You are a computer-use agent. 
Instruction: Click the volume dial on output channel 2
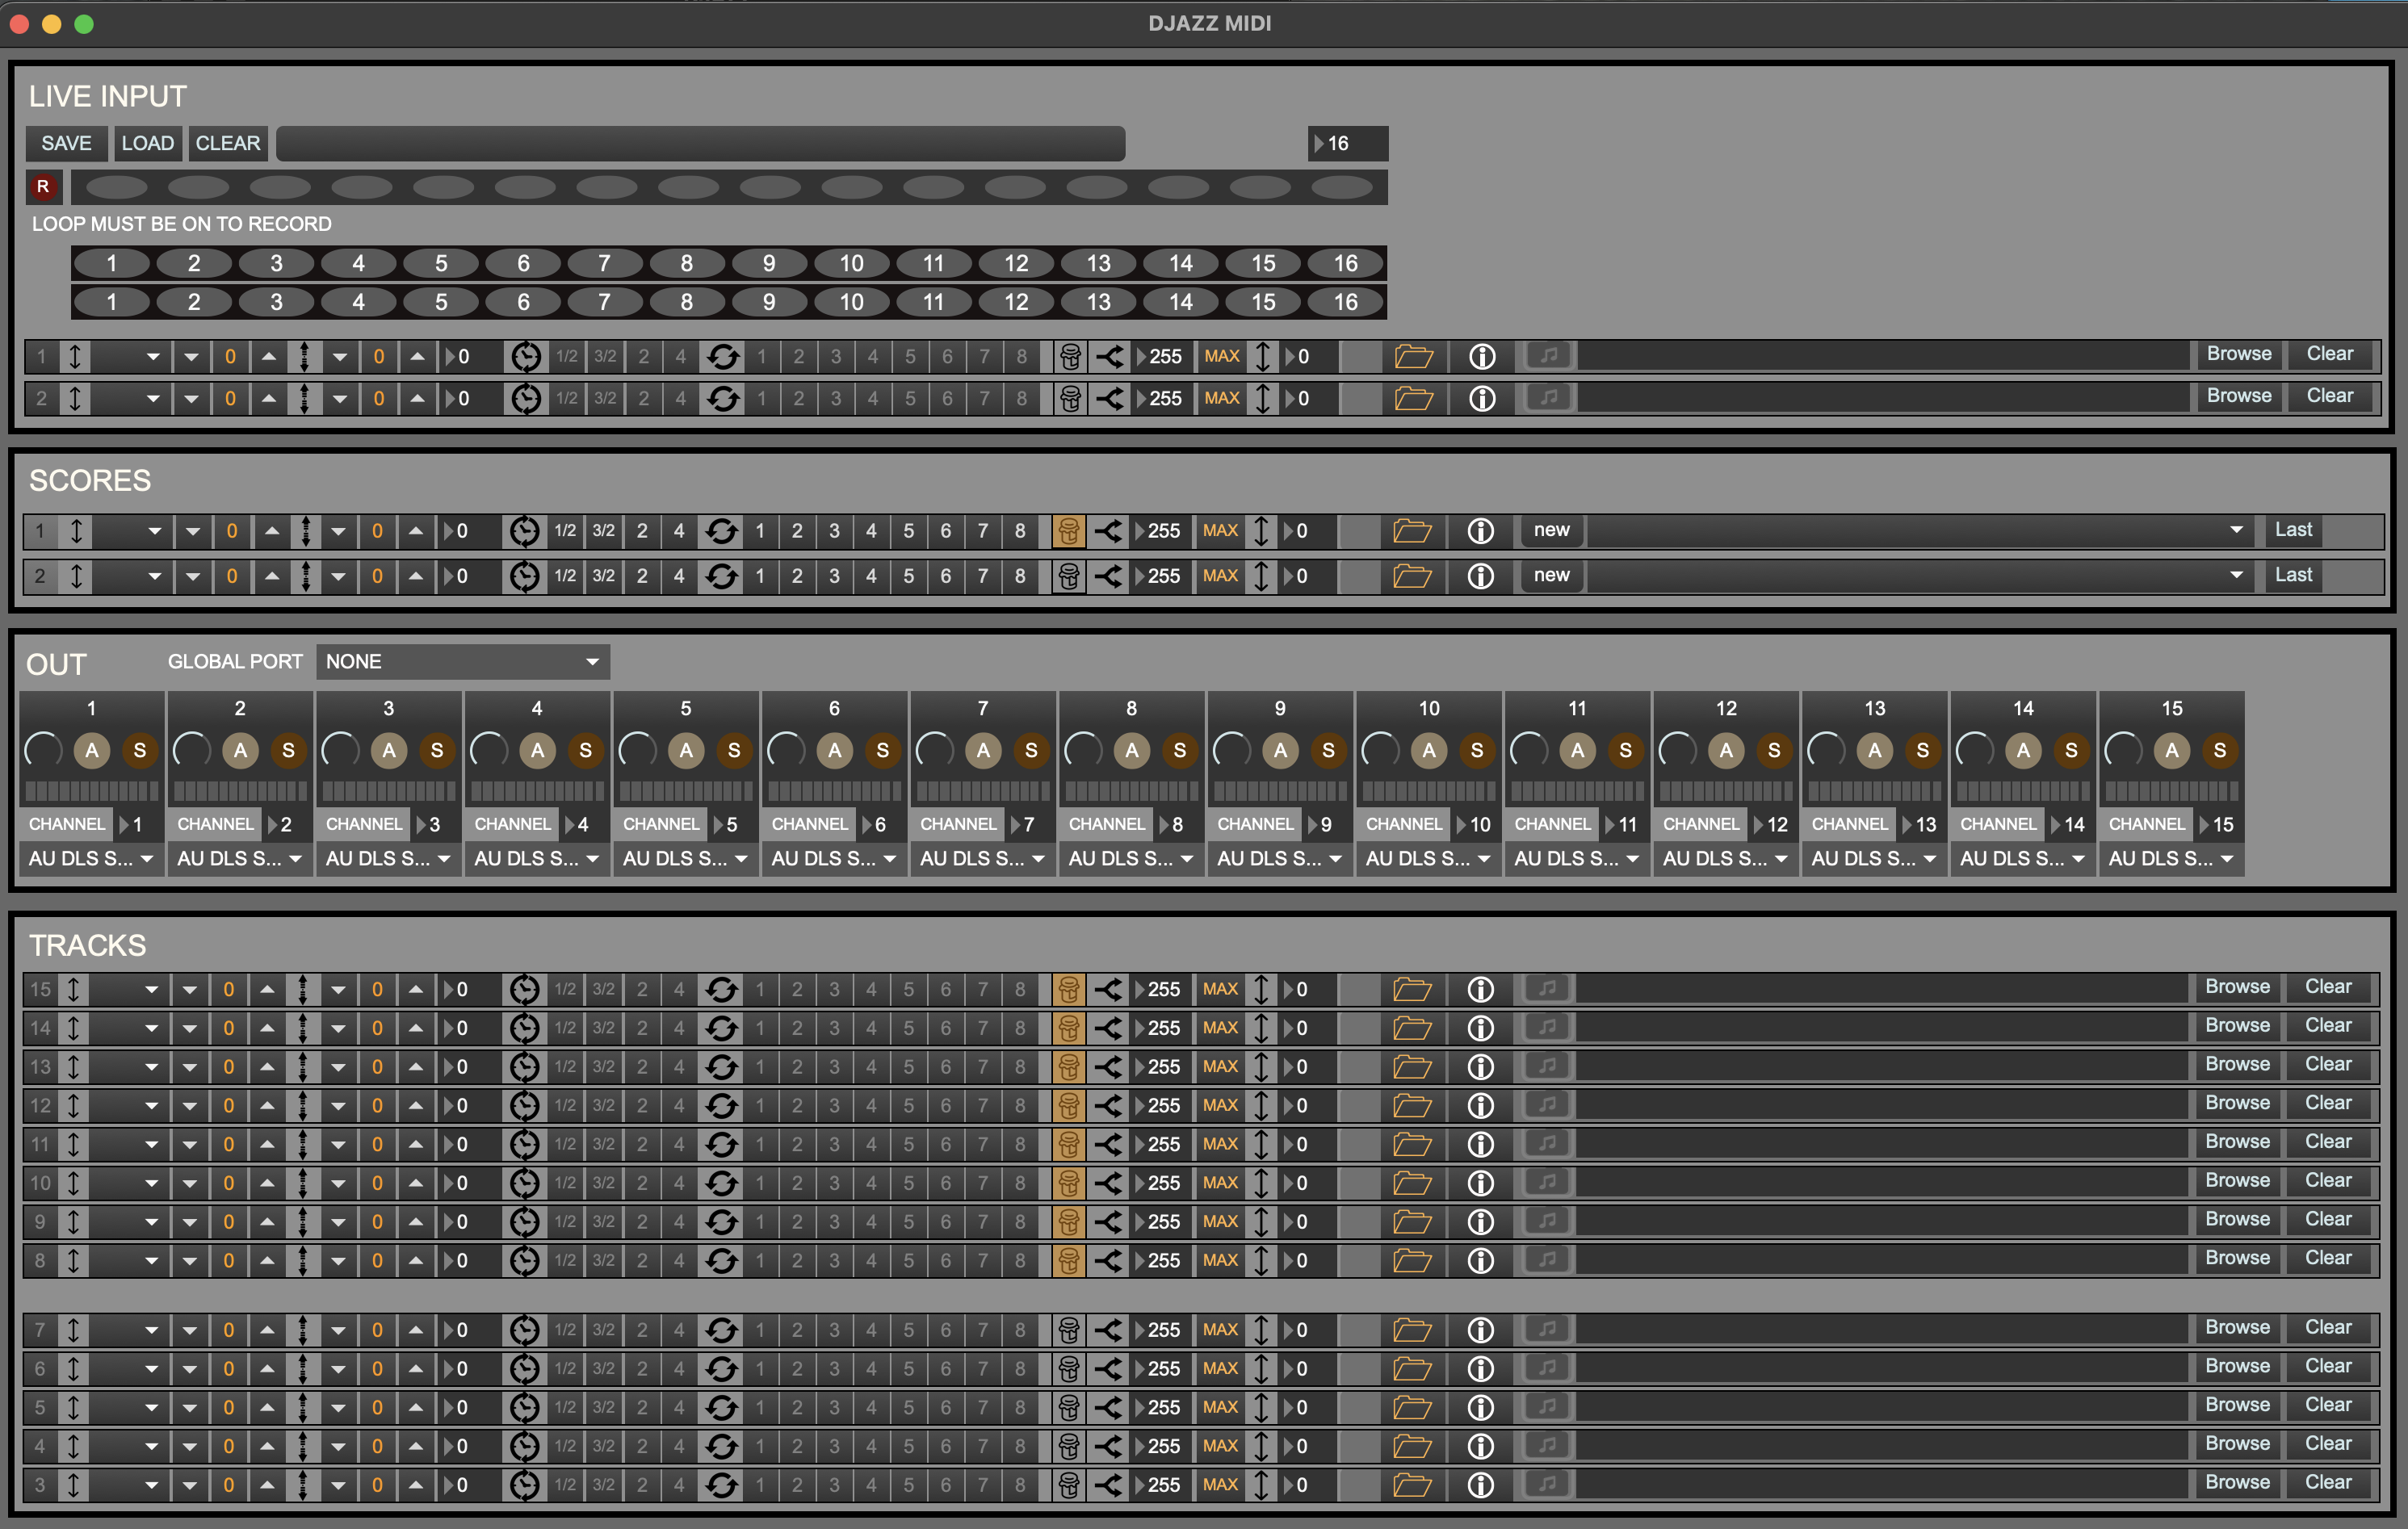192,750
